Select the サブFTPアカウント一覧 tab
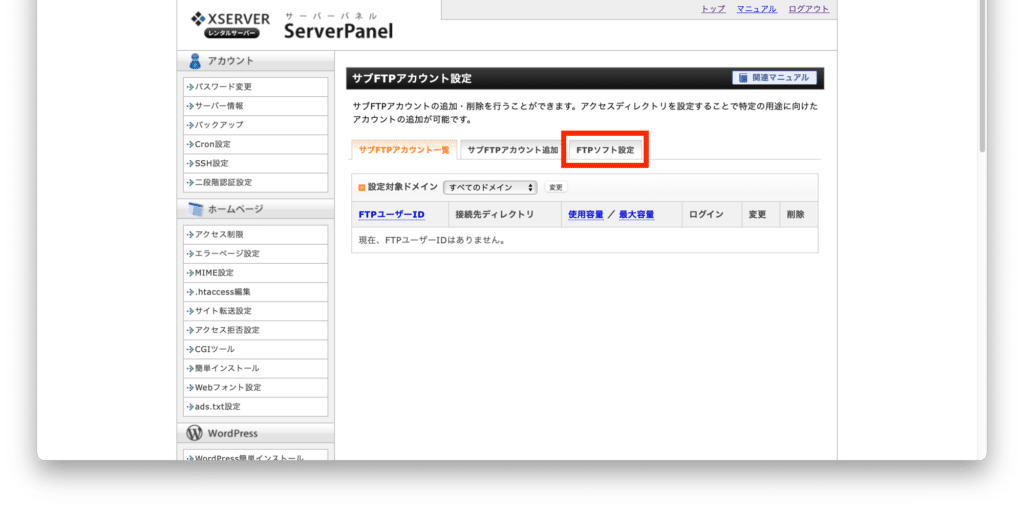This screenshot has width=1024, height=509. coord(404,150)
